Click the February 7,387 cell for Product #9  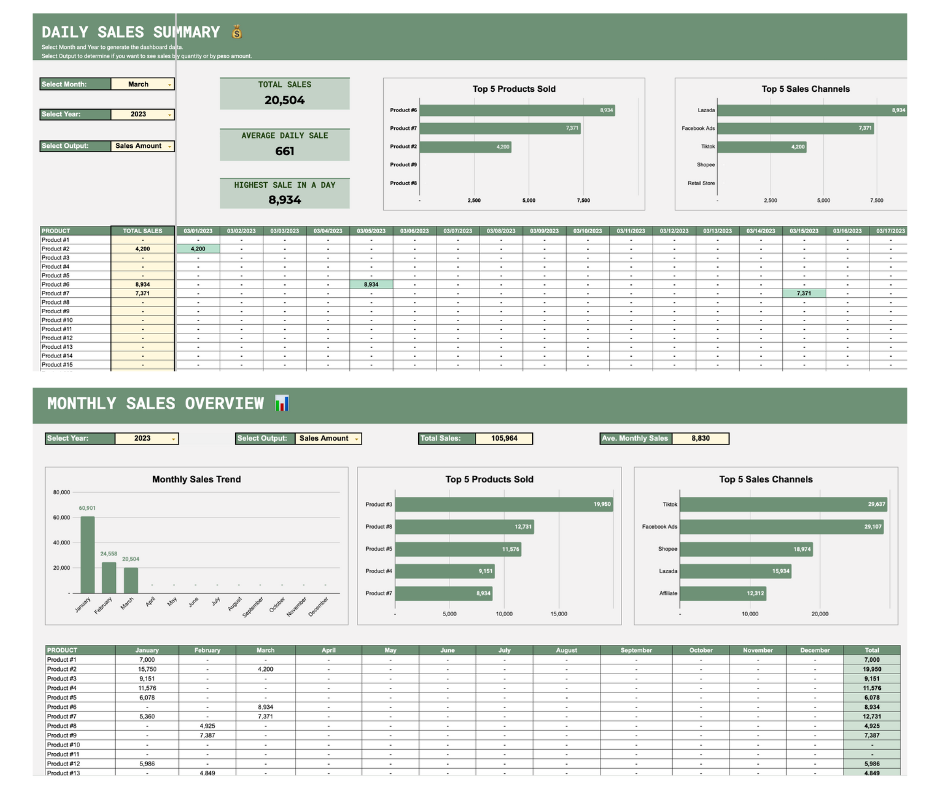[207, 735]
